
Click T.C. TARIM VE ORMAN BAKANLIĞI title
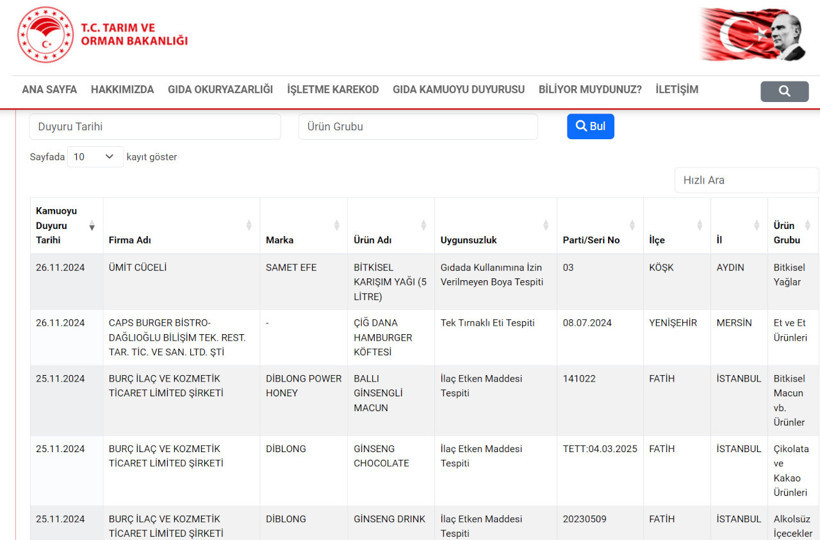tap(134, 35)
